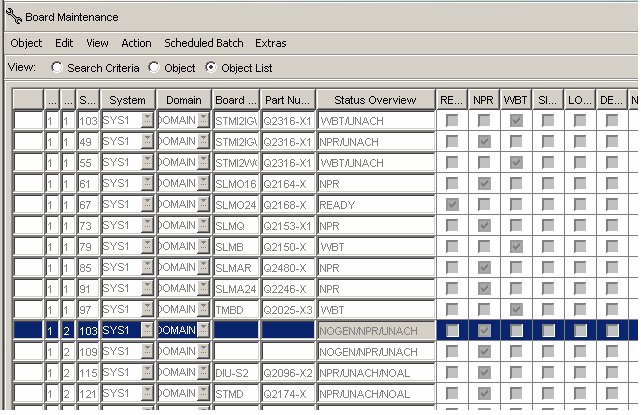This screenshot has width=641, height=415.
Task: Toggle NPR checkbox in the STMD row
Action: coord(484,393)
